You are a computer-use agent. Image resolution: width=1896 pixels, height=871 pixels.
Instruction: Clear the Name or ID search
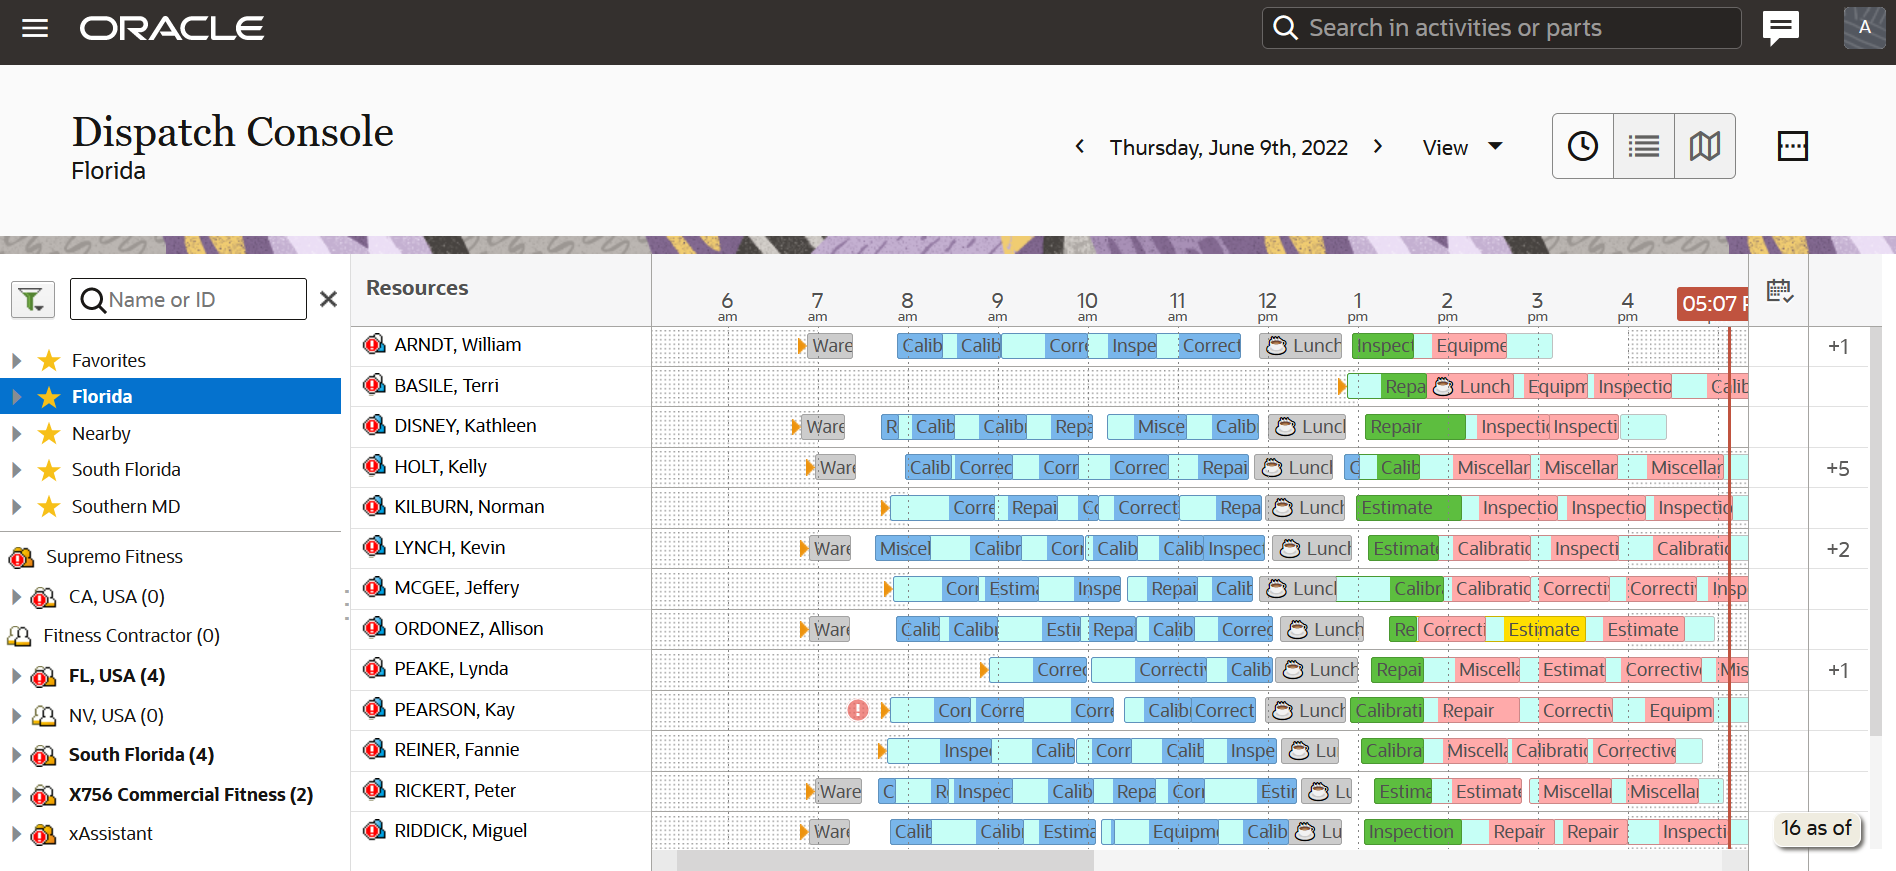(x=328, y=299)
